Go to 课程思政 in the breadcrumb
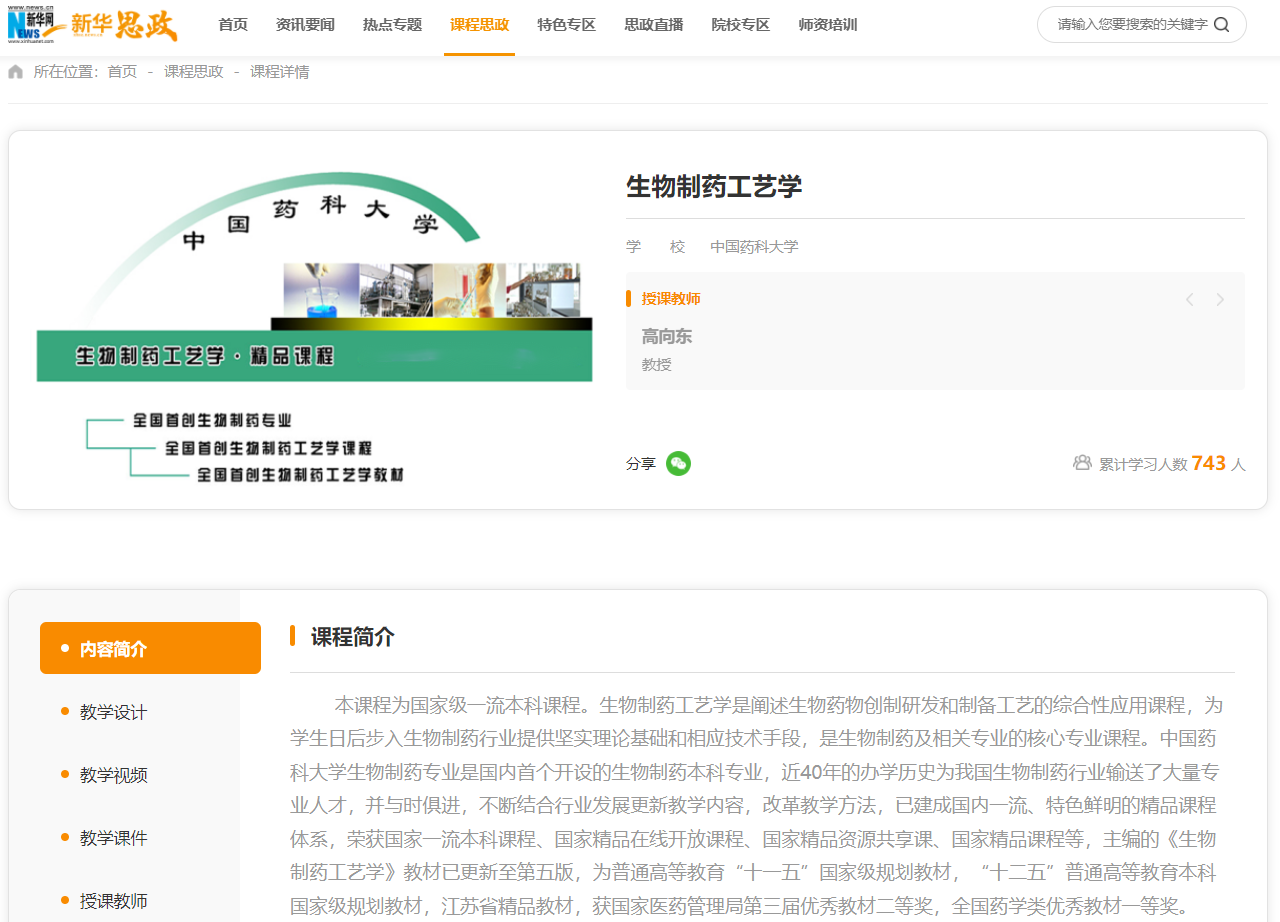Screen dimensions: 1280x922 [x=194, y=72]
